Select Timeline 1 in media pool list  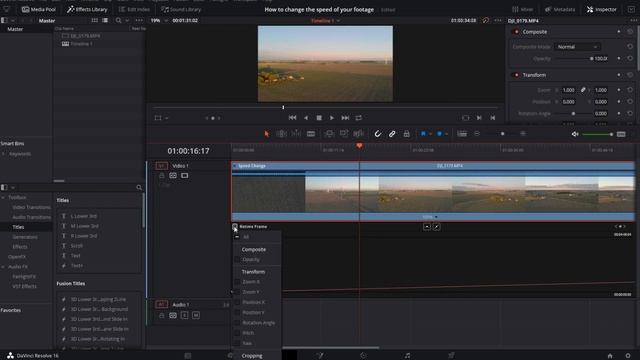[81, 44]
